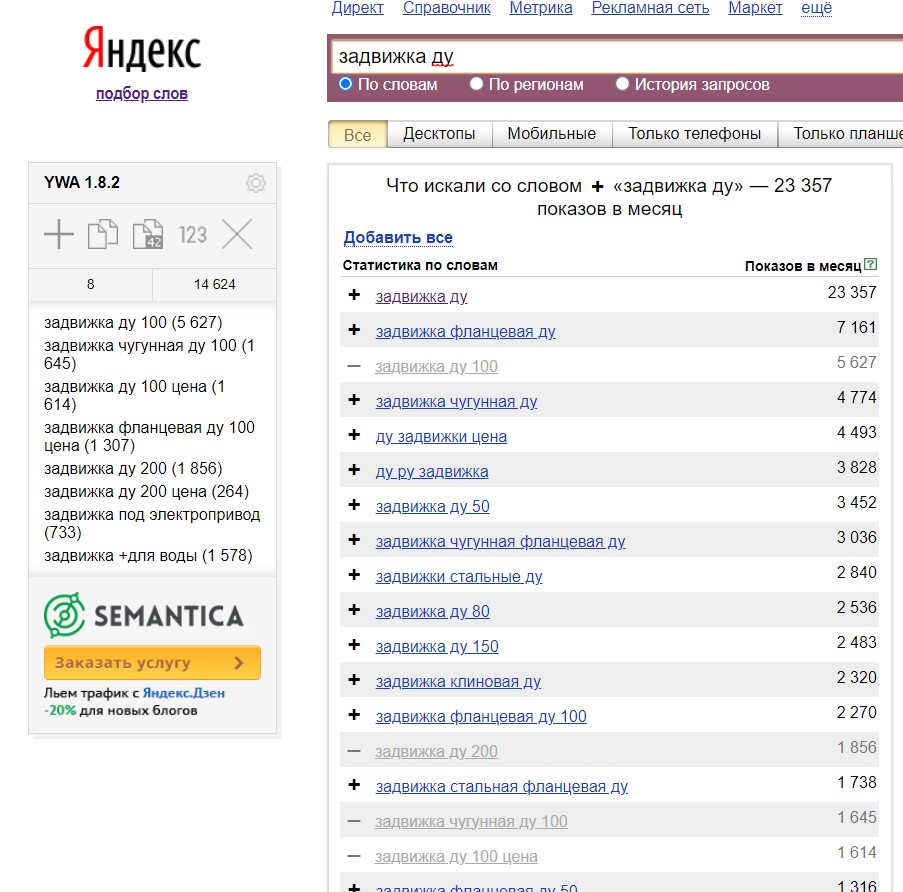Select 'задвижка ду 100 (5 627)' in YWA list

[x=133, y=322]
